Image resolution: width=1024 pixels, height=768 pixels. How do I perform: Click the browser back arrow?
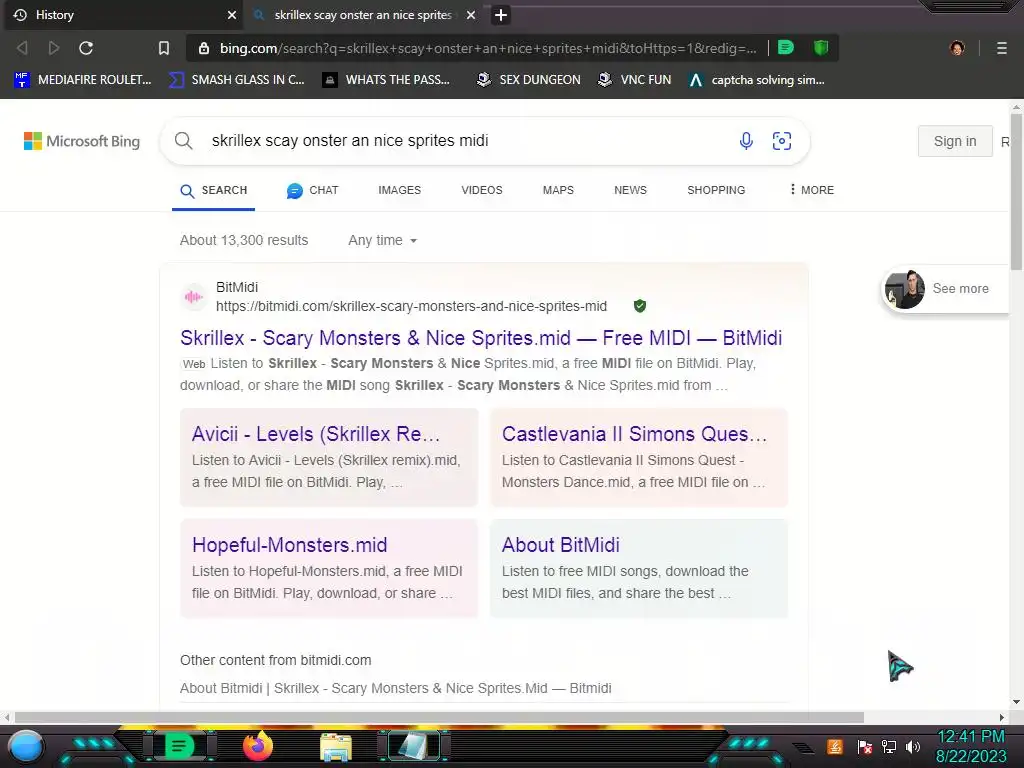point(22,48)
